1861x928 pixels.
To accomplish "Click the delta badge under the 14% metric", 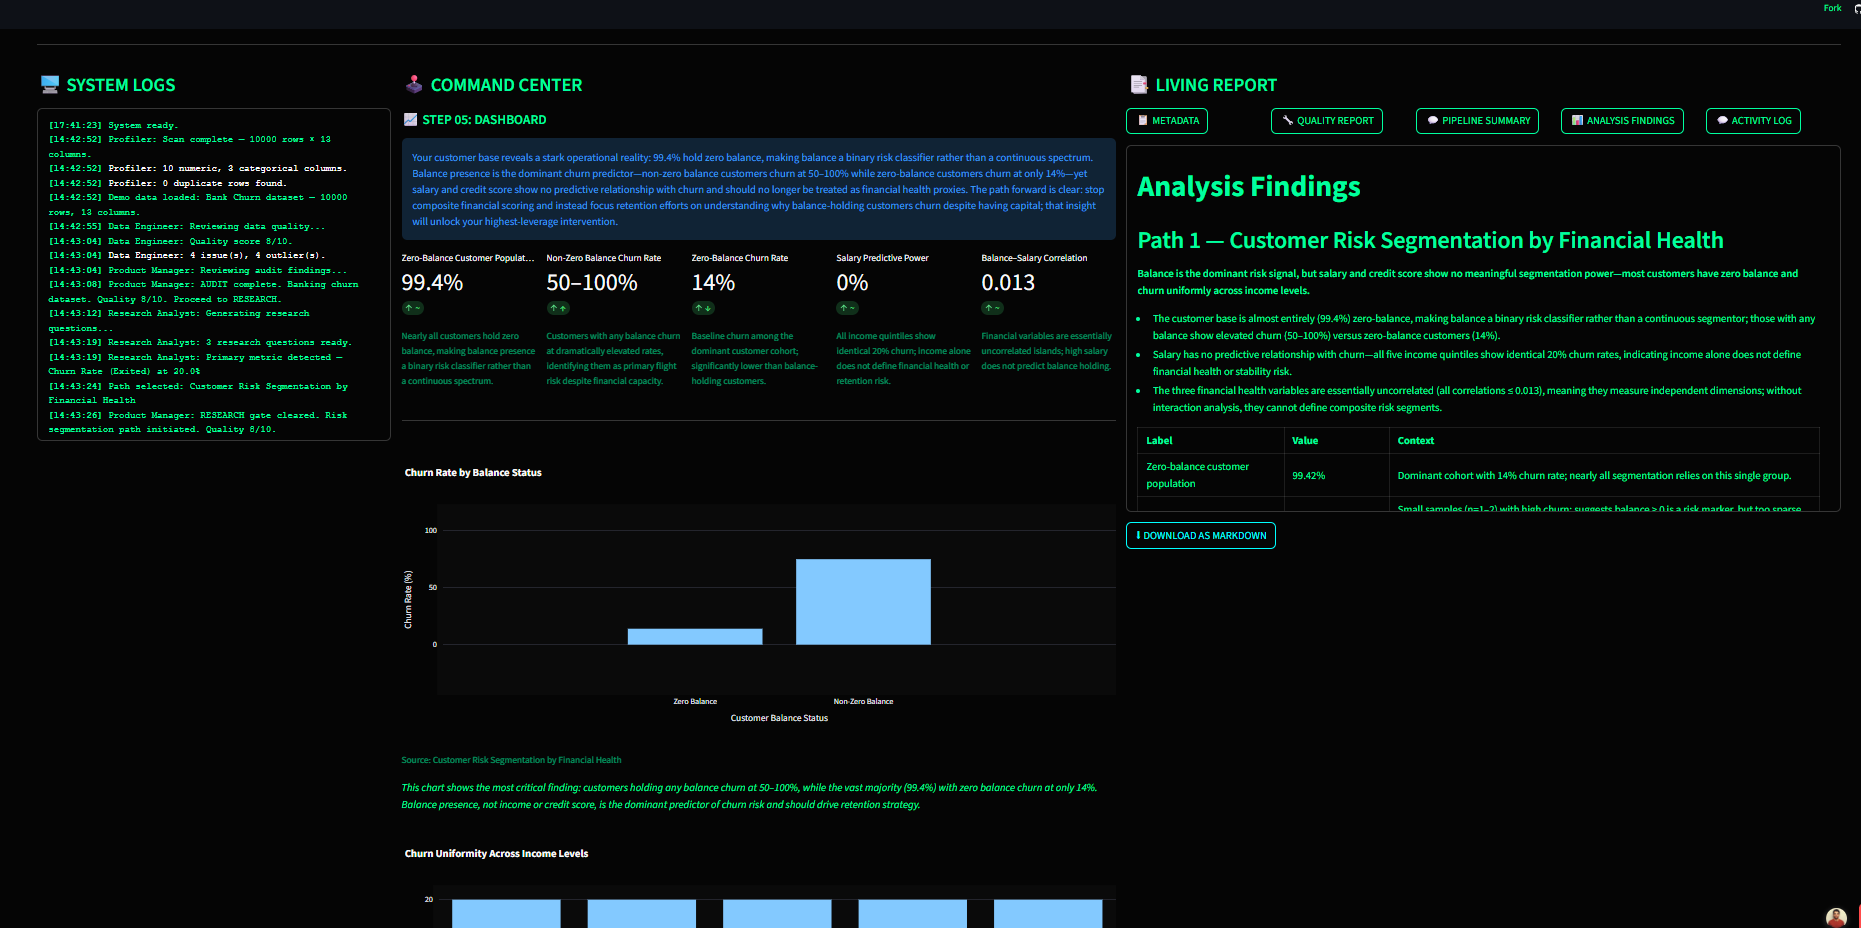I will 704,308.
